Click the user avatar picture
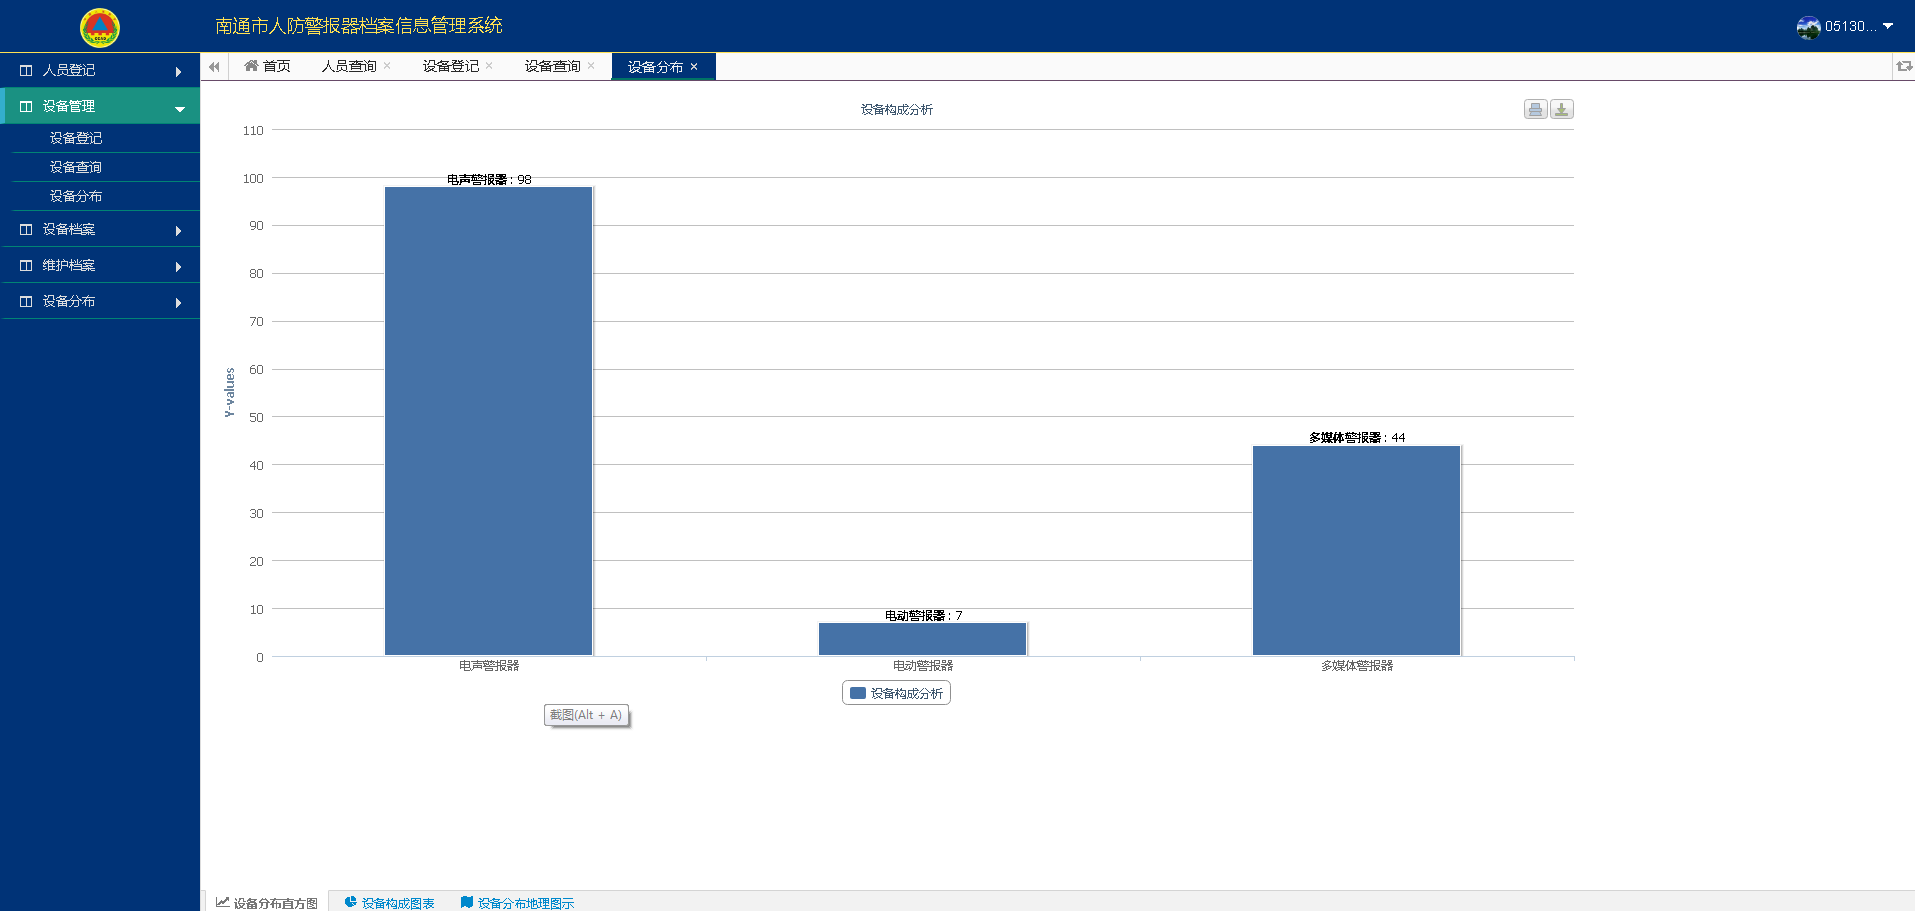This screenshot has width=1915, height=911. pos(1808,27)
